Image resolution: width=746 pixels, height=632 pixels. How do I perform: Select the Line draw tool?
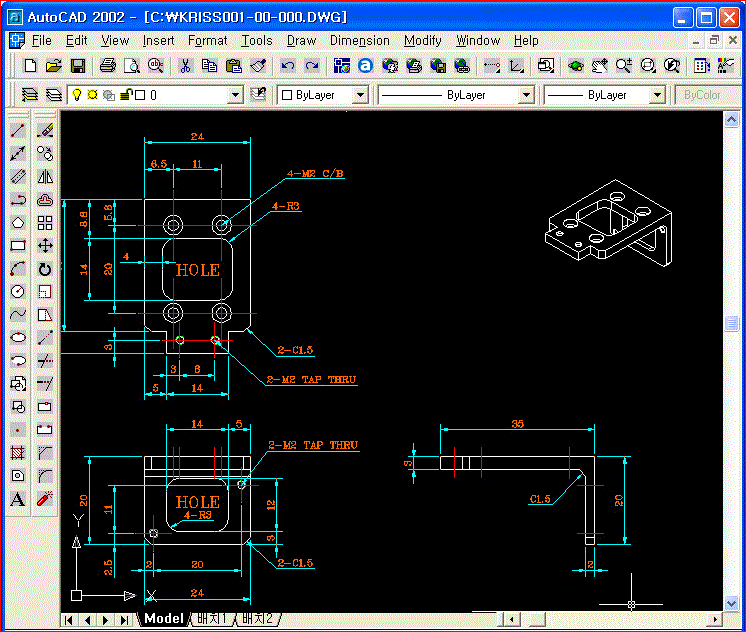coord(18,131)
